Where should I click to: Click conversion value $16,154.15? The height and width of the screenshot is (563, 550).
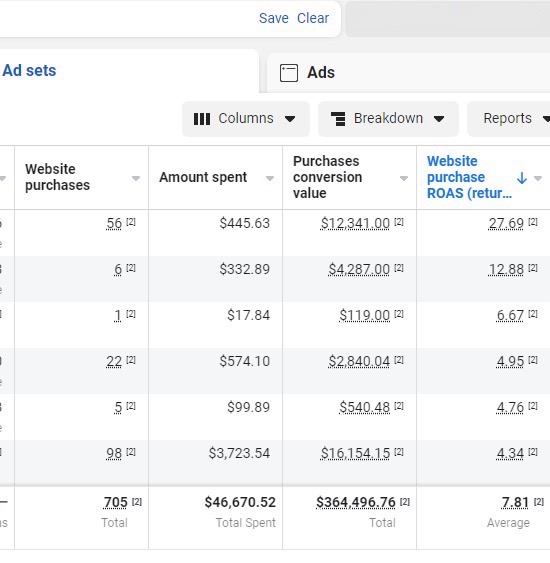(355, 453)
